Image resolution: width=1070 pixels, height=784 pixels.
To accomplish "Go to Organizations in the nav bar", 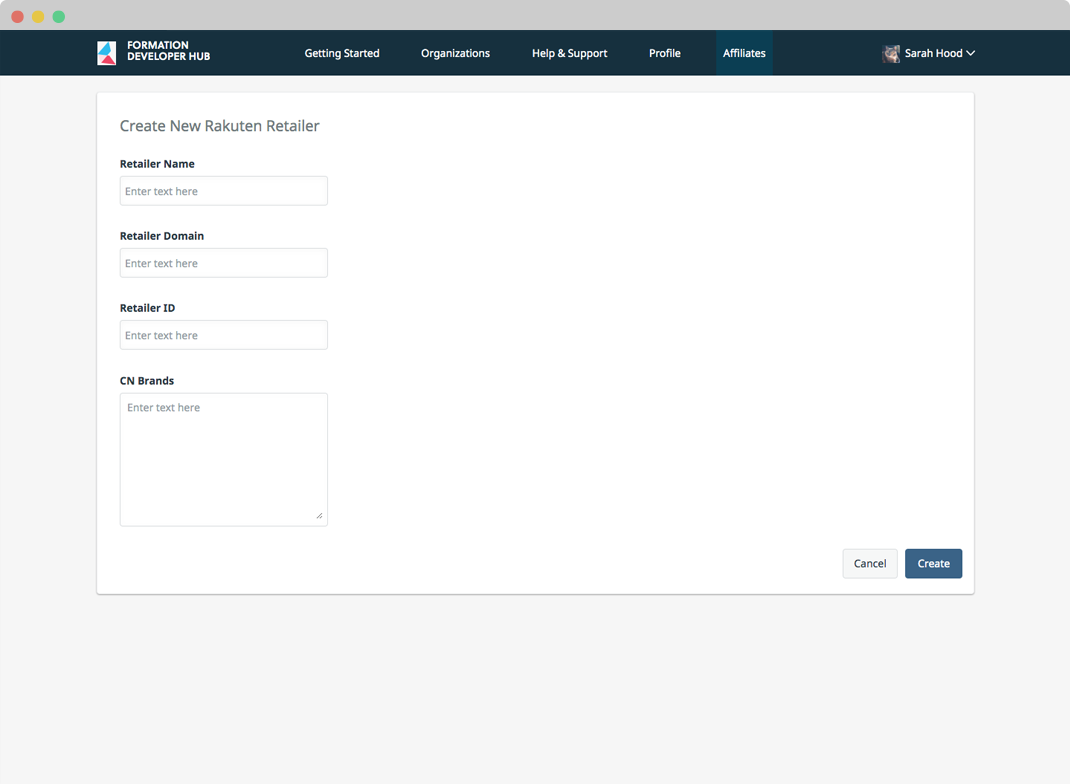I will point(455,53).
